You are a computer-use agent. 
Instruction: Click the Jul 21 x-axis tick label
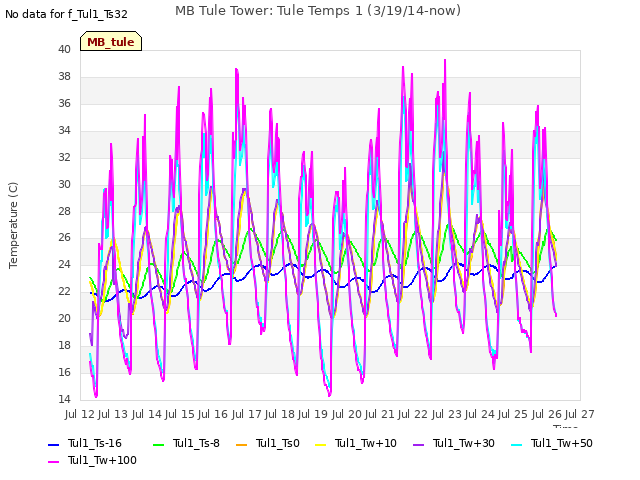pyautogui.click(x=380, y=414)
